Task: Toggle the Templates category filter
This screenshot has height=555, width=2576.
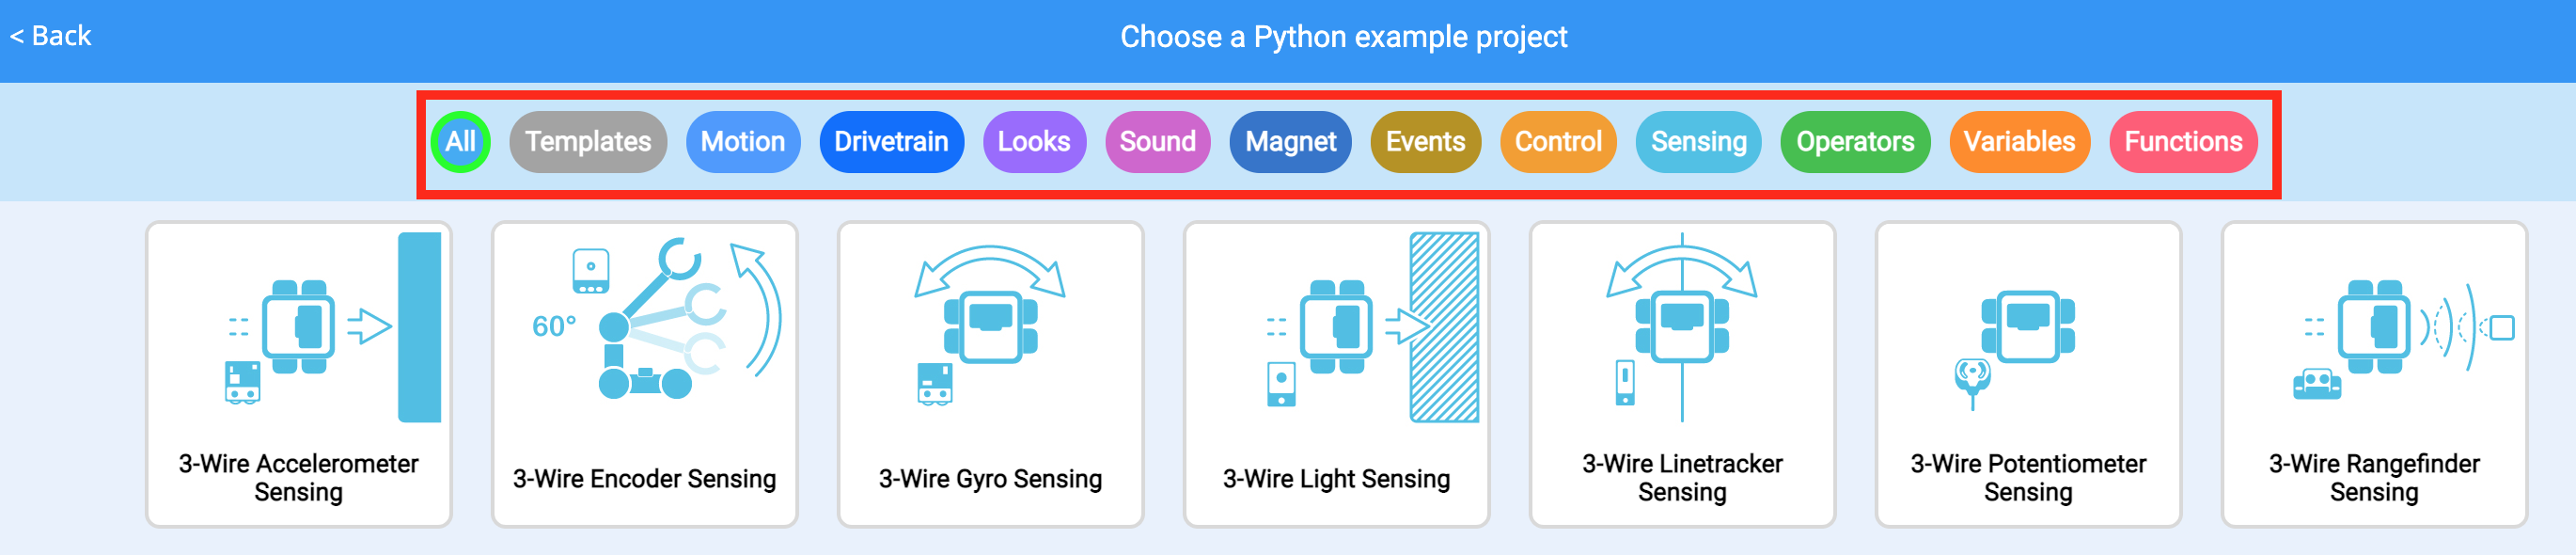Action: click(x=588, y=142)
